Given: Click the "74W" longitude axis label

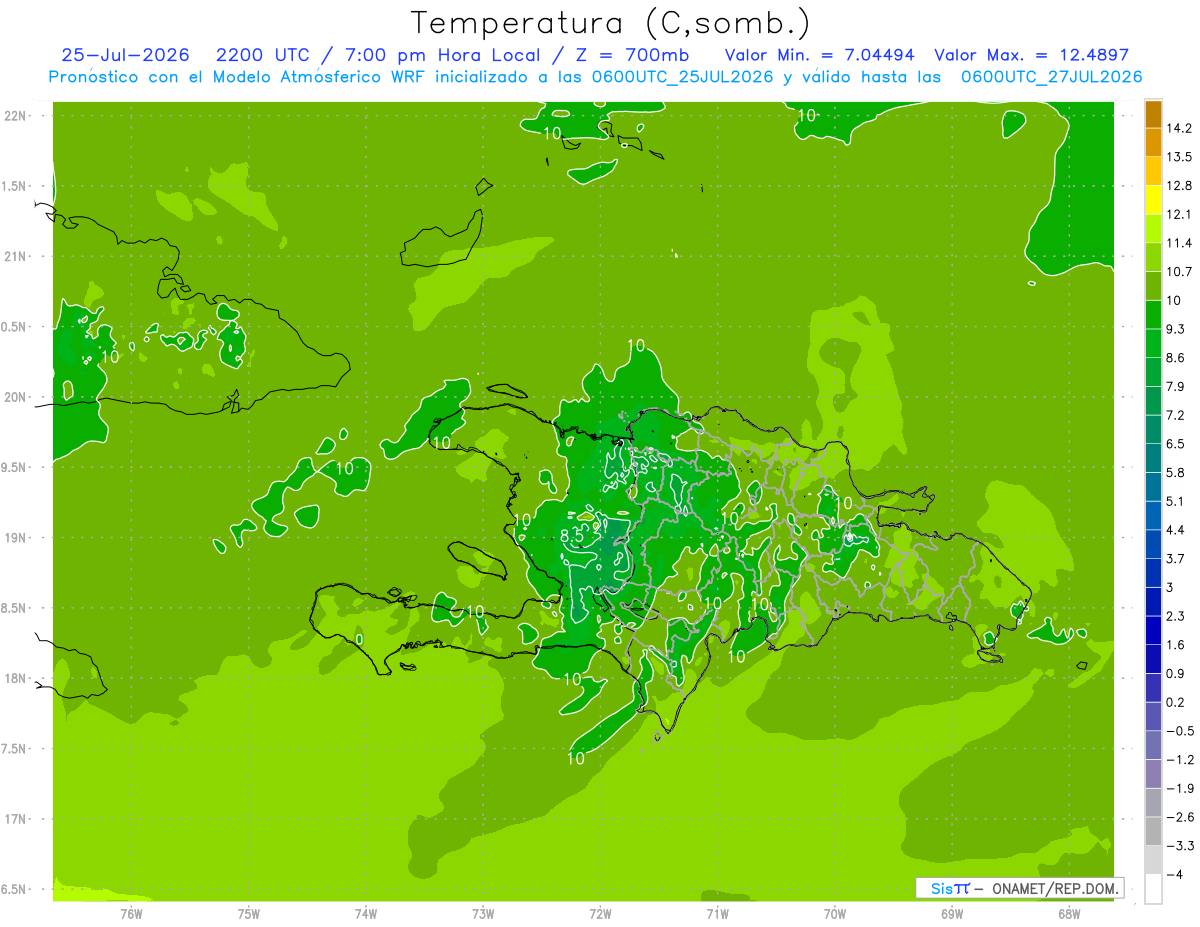Looking at the screenshot, I should 366,914.
